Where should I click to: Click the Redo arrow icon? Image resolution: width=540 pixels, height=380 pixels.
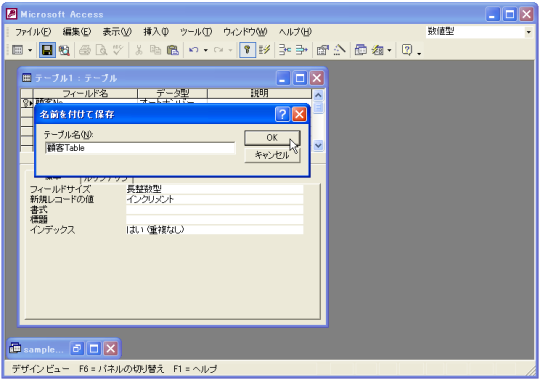point(218,50)
